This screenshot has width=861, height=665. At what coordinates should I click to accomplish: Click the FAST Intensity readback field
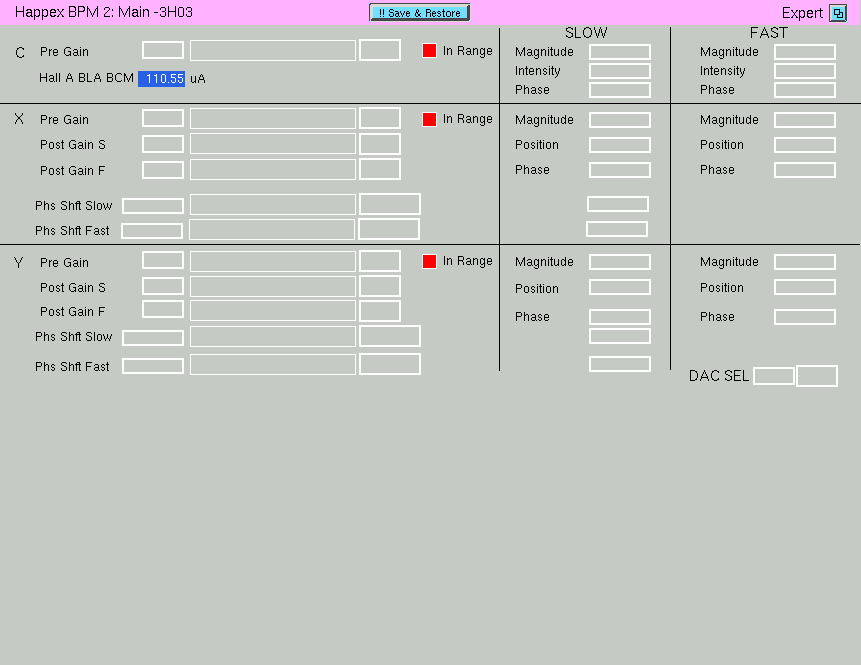coord(805,71)
